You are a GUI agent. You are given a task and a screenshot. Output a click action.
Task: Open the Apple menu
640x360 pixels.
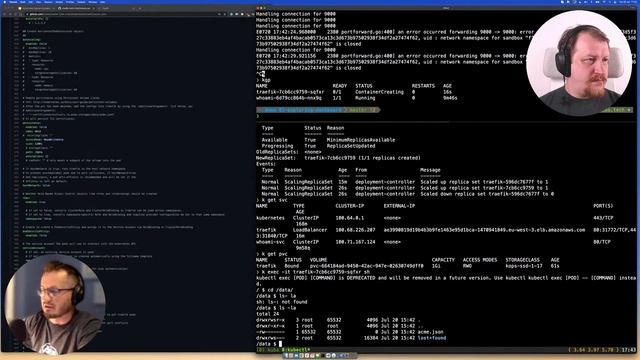pyautogui.click(x=5, y=2)
